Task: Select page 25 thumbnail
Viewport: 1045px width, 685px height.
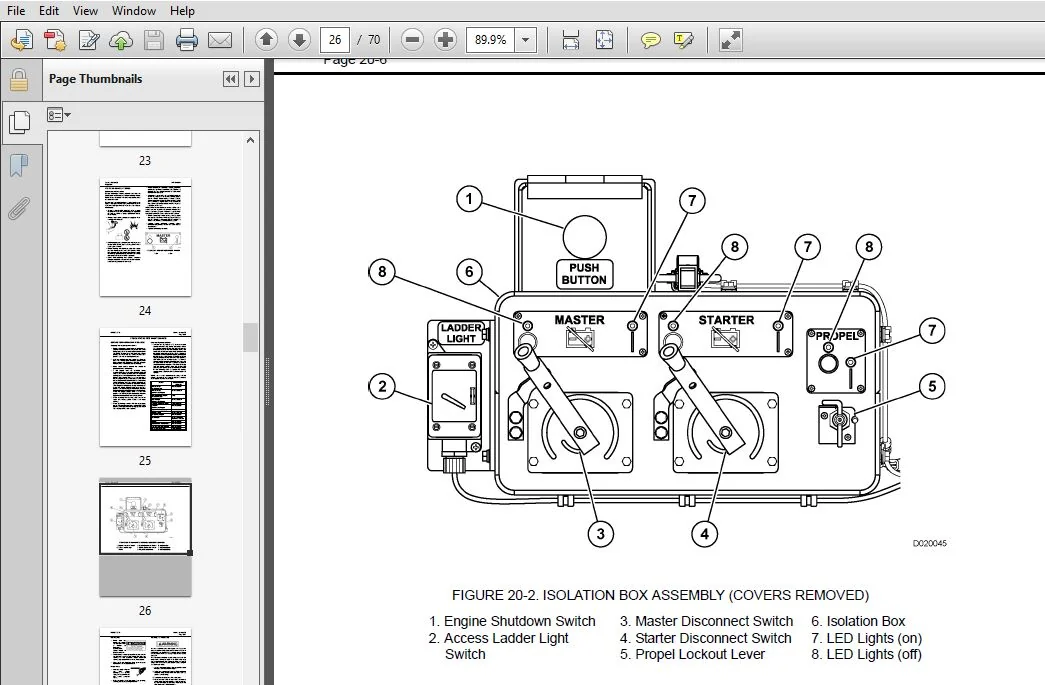Action: click(x=145, y=387)
